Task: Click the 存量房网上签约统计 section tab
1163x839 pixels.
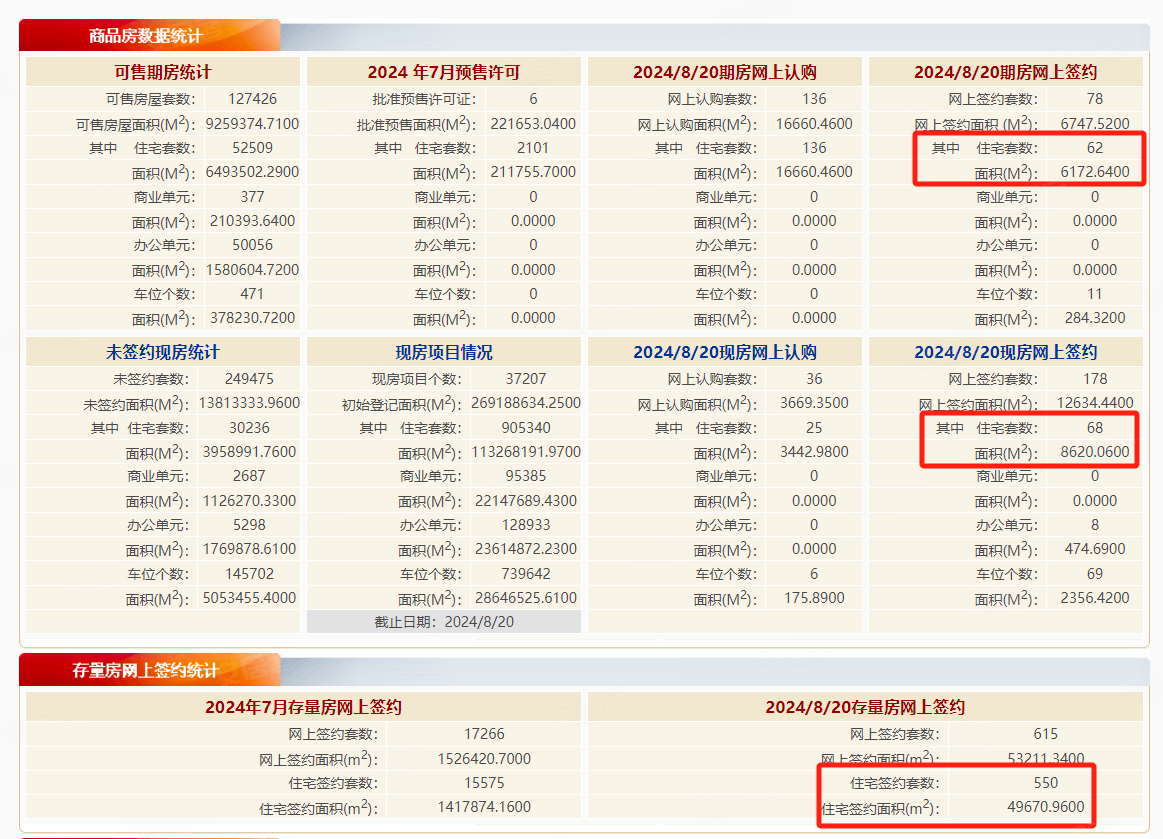Action: (x=146, y=670)
